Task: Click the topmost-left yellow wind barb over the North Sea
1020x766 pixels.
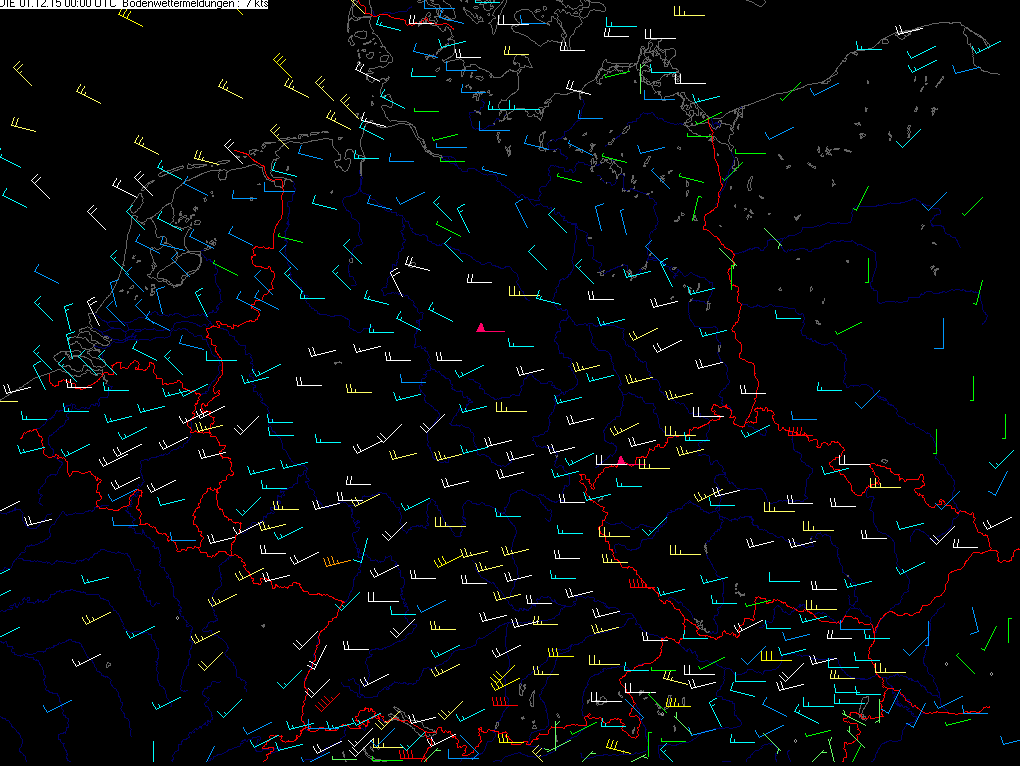Action: coord(20,70)
